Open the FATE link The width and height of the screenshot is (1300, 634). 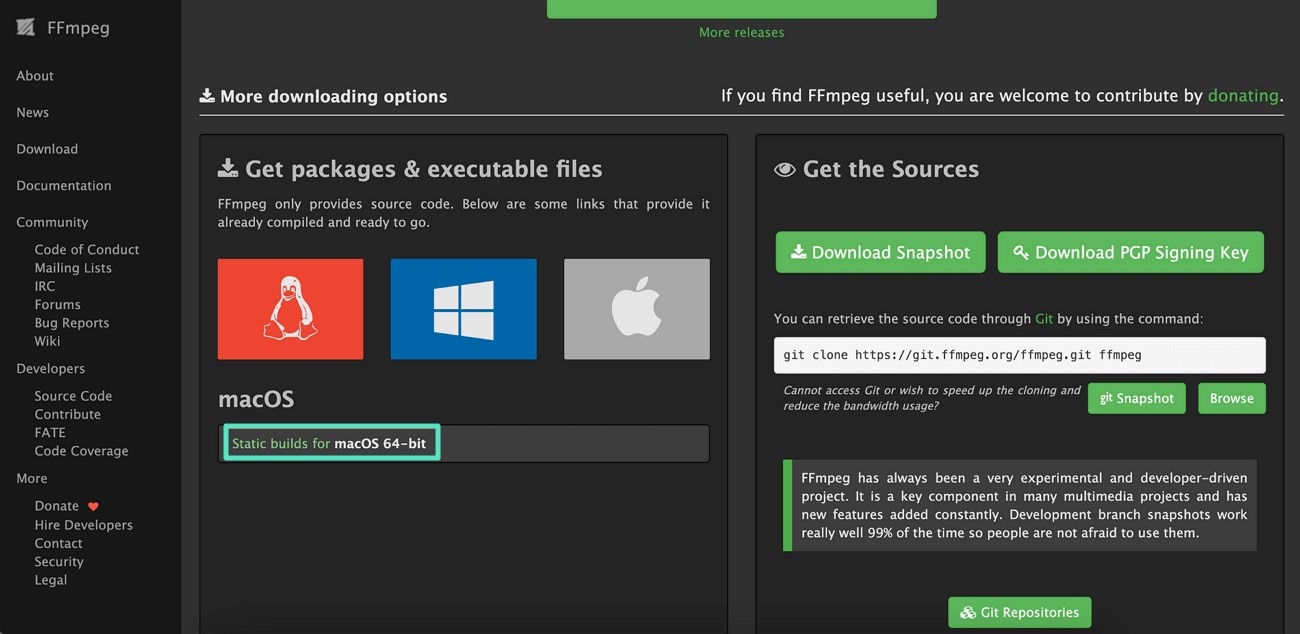tap(50, 433)
